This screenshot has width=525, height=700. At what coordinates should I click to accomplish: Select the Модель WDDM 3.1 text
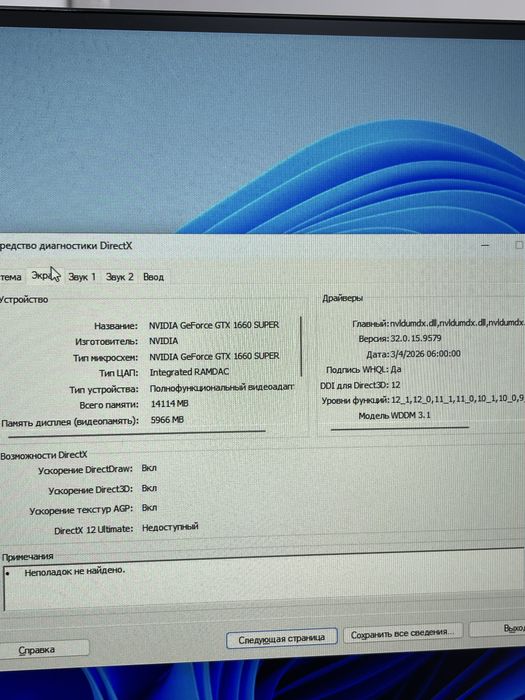(x=394, y=415)
